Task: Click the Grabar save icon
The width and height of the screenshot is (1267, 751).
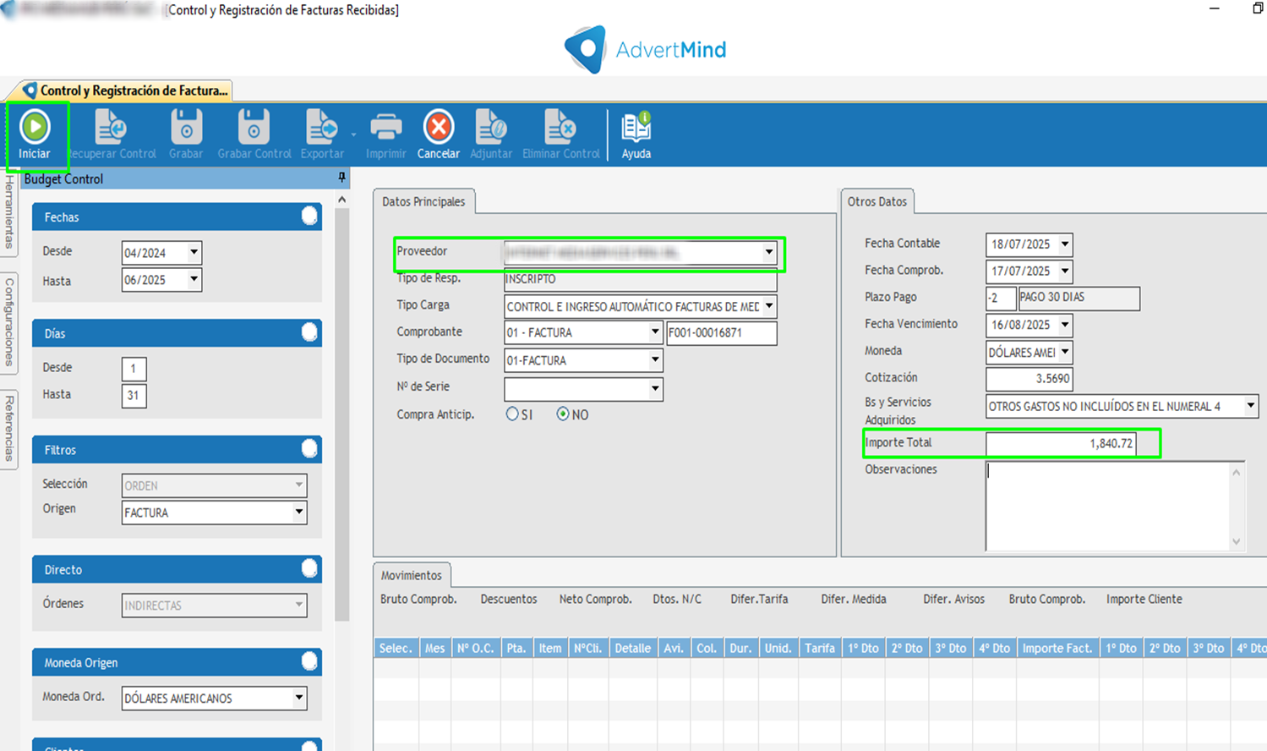Action: [x=186, y=127]
